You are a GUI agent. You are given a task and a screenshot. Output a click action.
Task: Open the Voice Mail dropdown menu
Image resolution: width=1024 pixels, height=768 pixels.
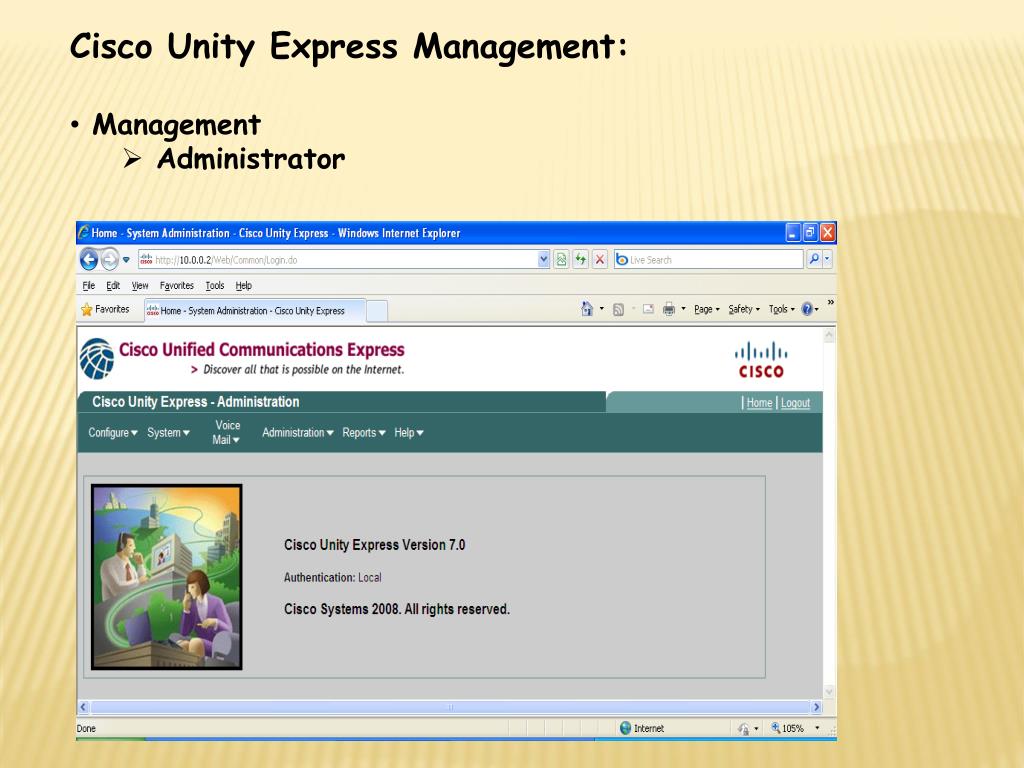(227, 432)
